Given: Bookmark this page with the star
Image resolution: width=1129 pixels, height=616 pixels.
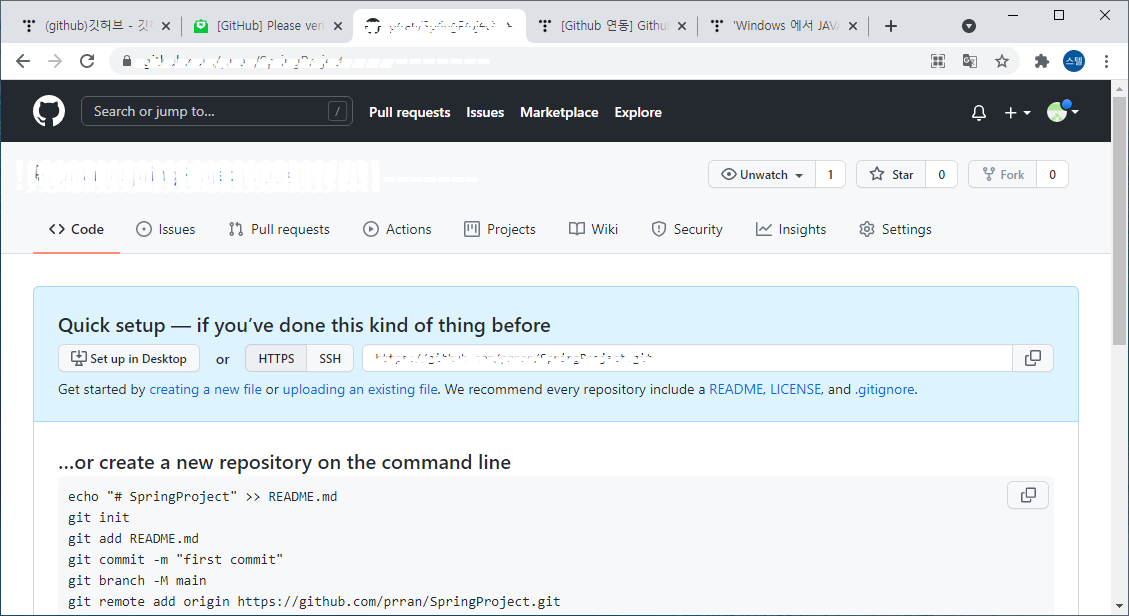Looking at the screenshot, I should click(x=1002, y=61).
